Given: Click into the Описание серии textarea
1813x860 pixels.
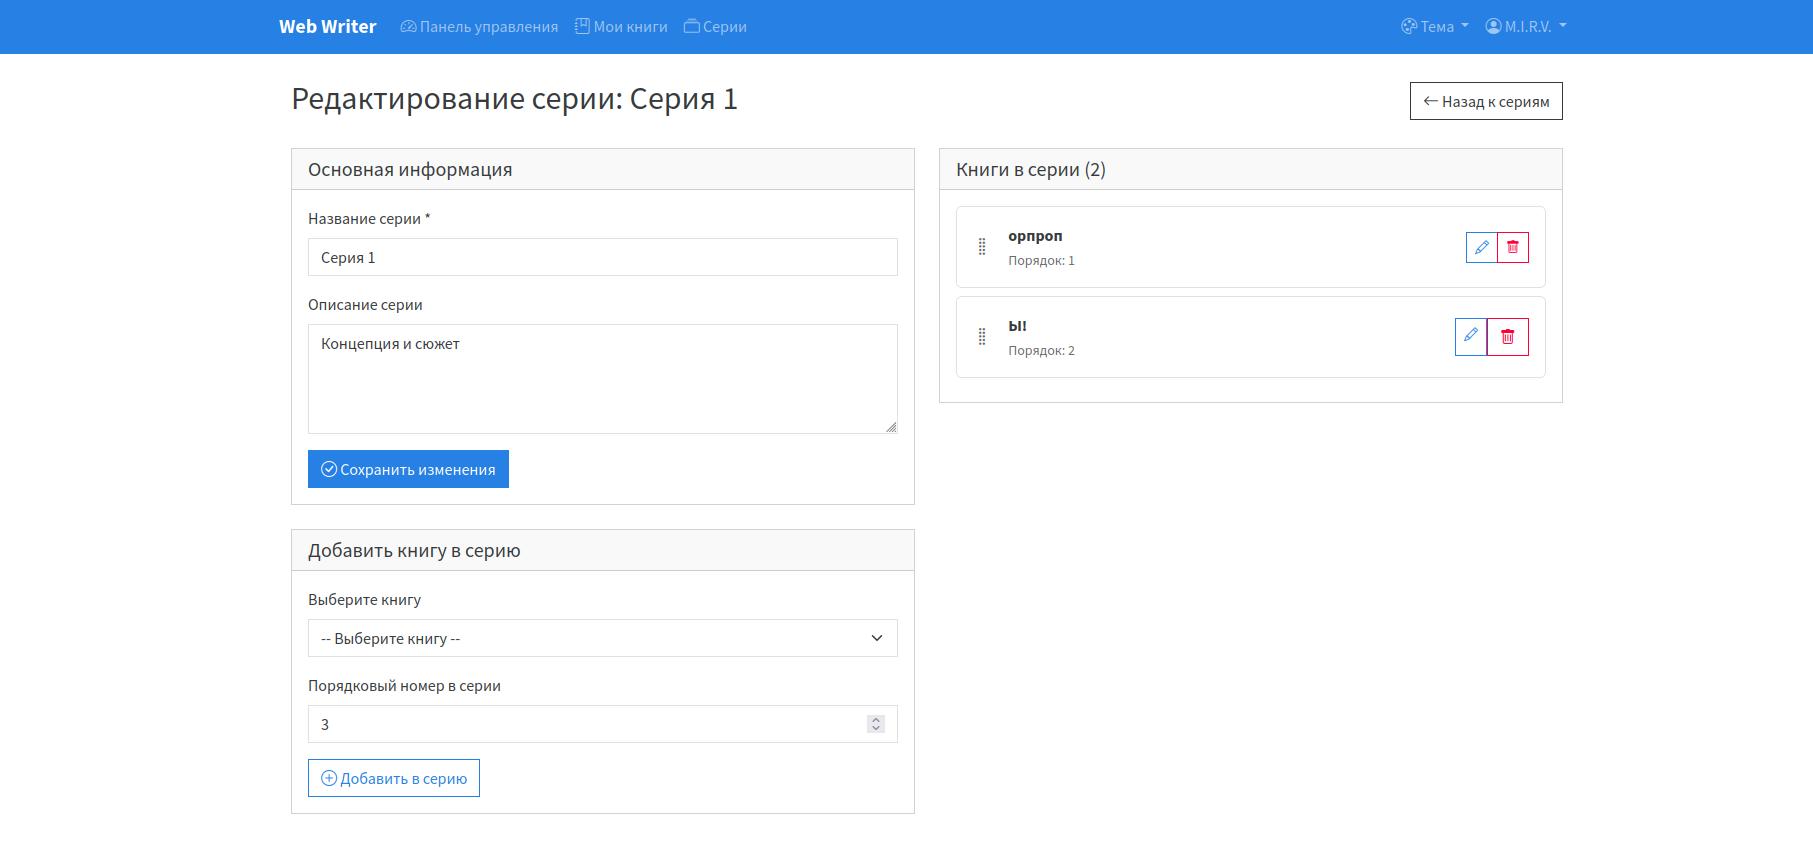Looking at the screenshot, I should point(602,378).
